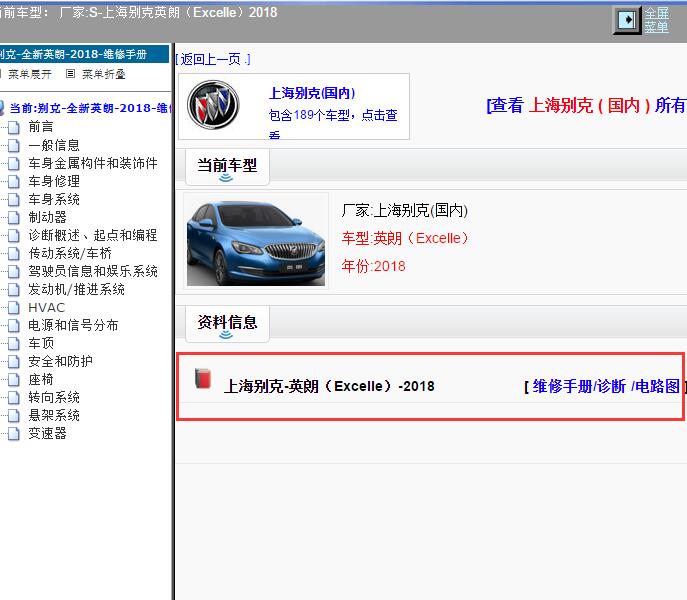Image resolution: width=687 pixels, height=600 pixels.
Task: Click the page icon beside 诊断概述、起点和编程
Action: (x=14, y=235)
